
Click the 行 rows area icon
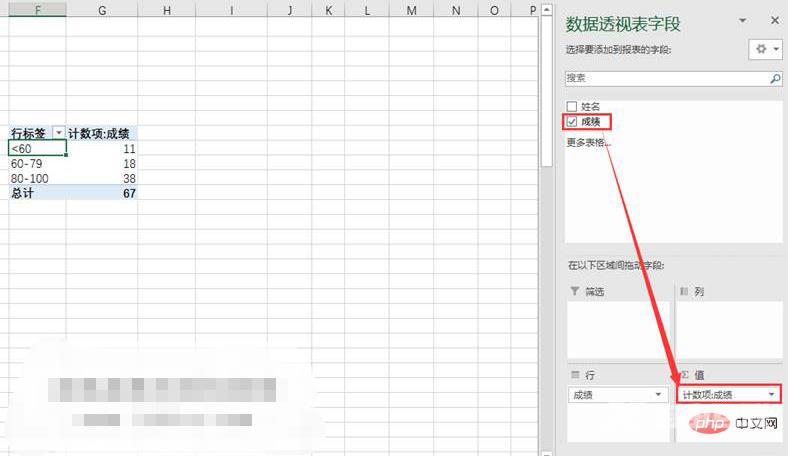click(574, 374)
